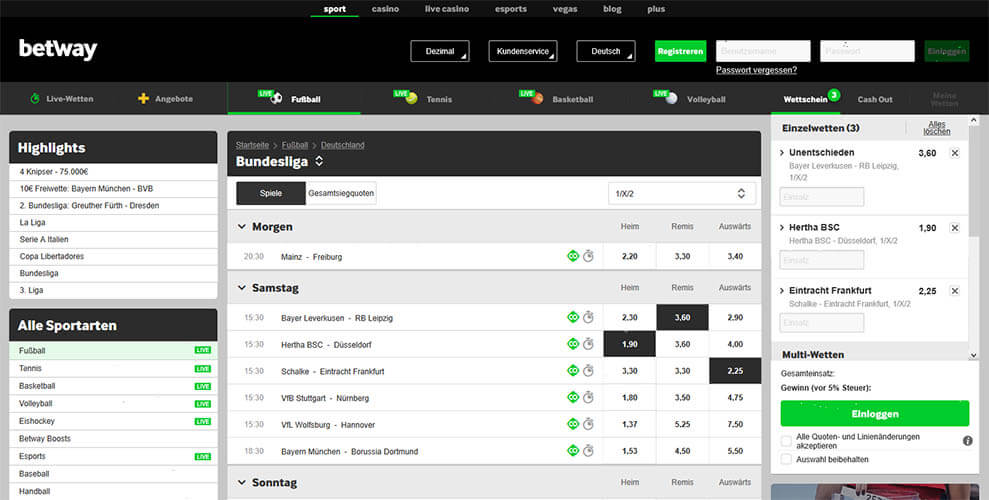Viewport: 989px width, 500px height.
Task: Remove the Hertha BSC bet from the slip
Action: 955,228
